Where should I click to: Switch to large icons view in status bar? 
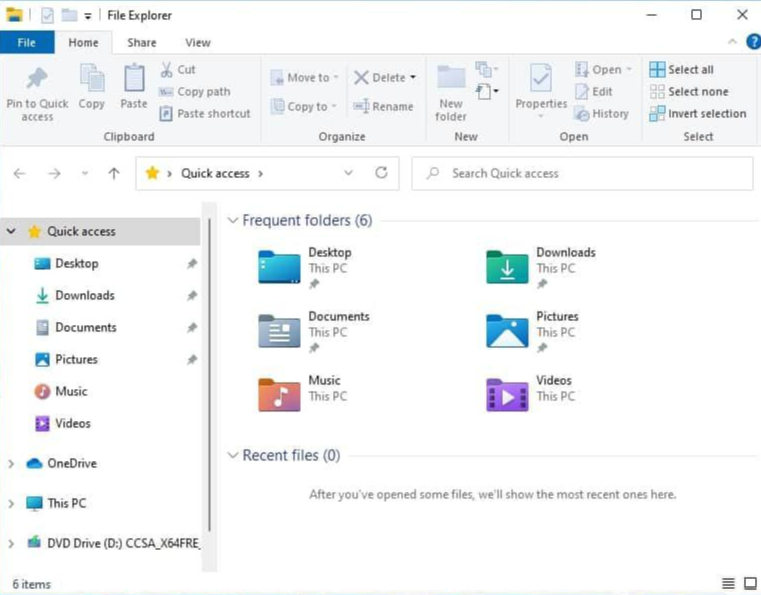coord(750,584)
